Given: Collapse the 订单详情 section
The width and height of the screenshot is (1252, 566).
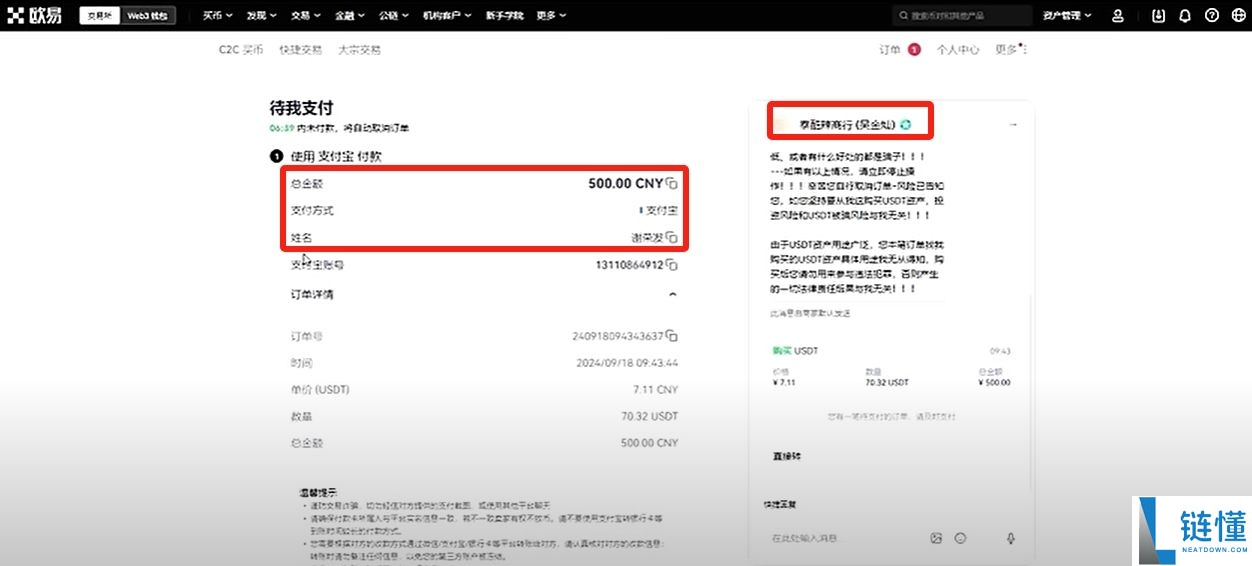Looking at the screenshot, I should [672, 295].
